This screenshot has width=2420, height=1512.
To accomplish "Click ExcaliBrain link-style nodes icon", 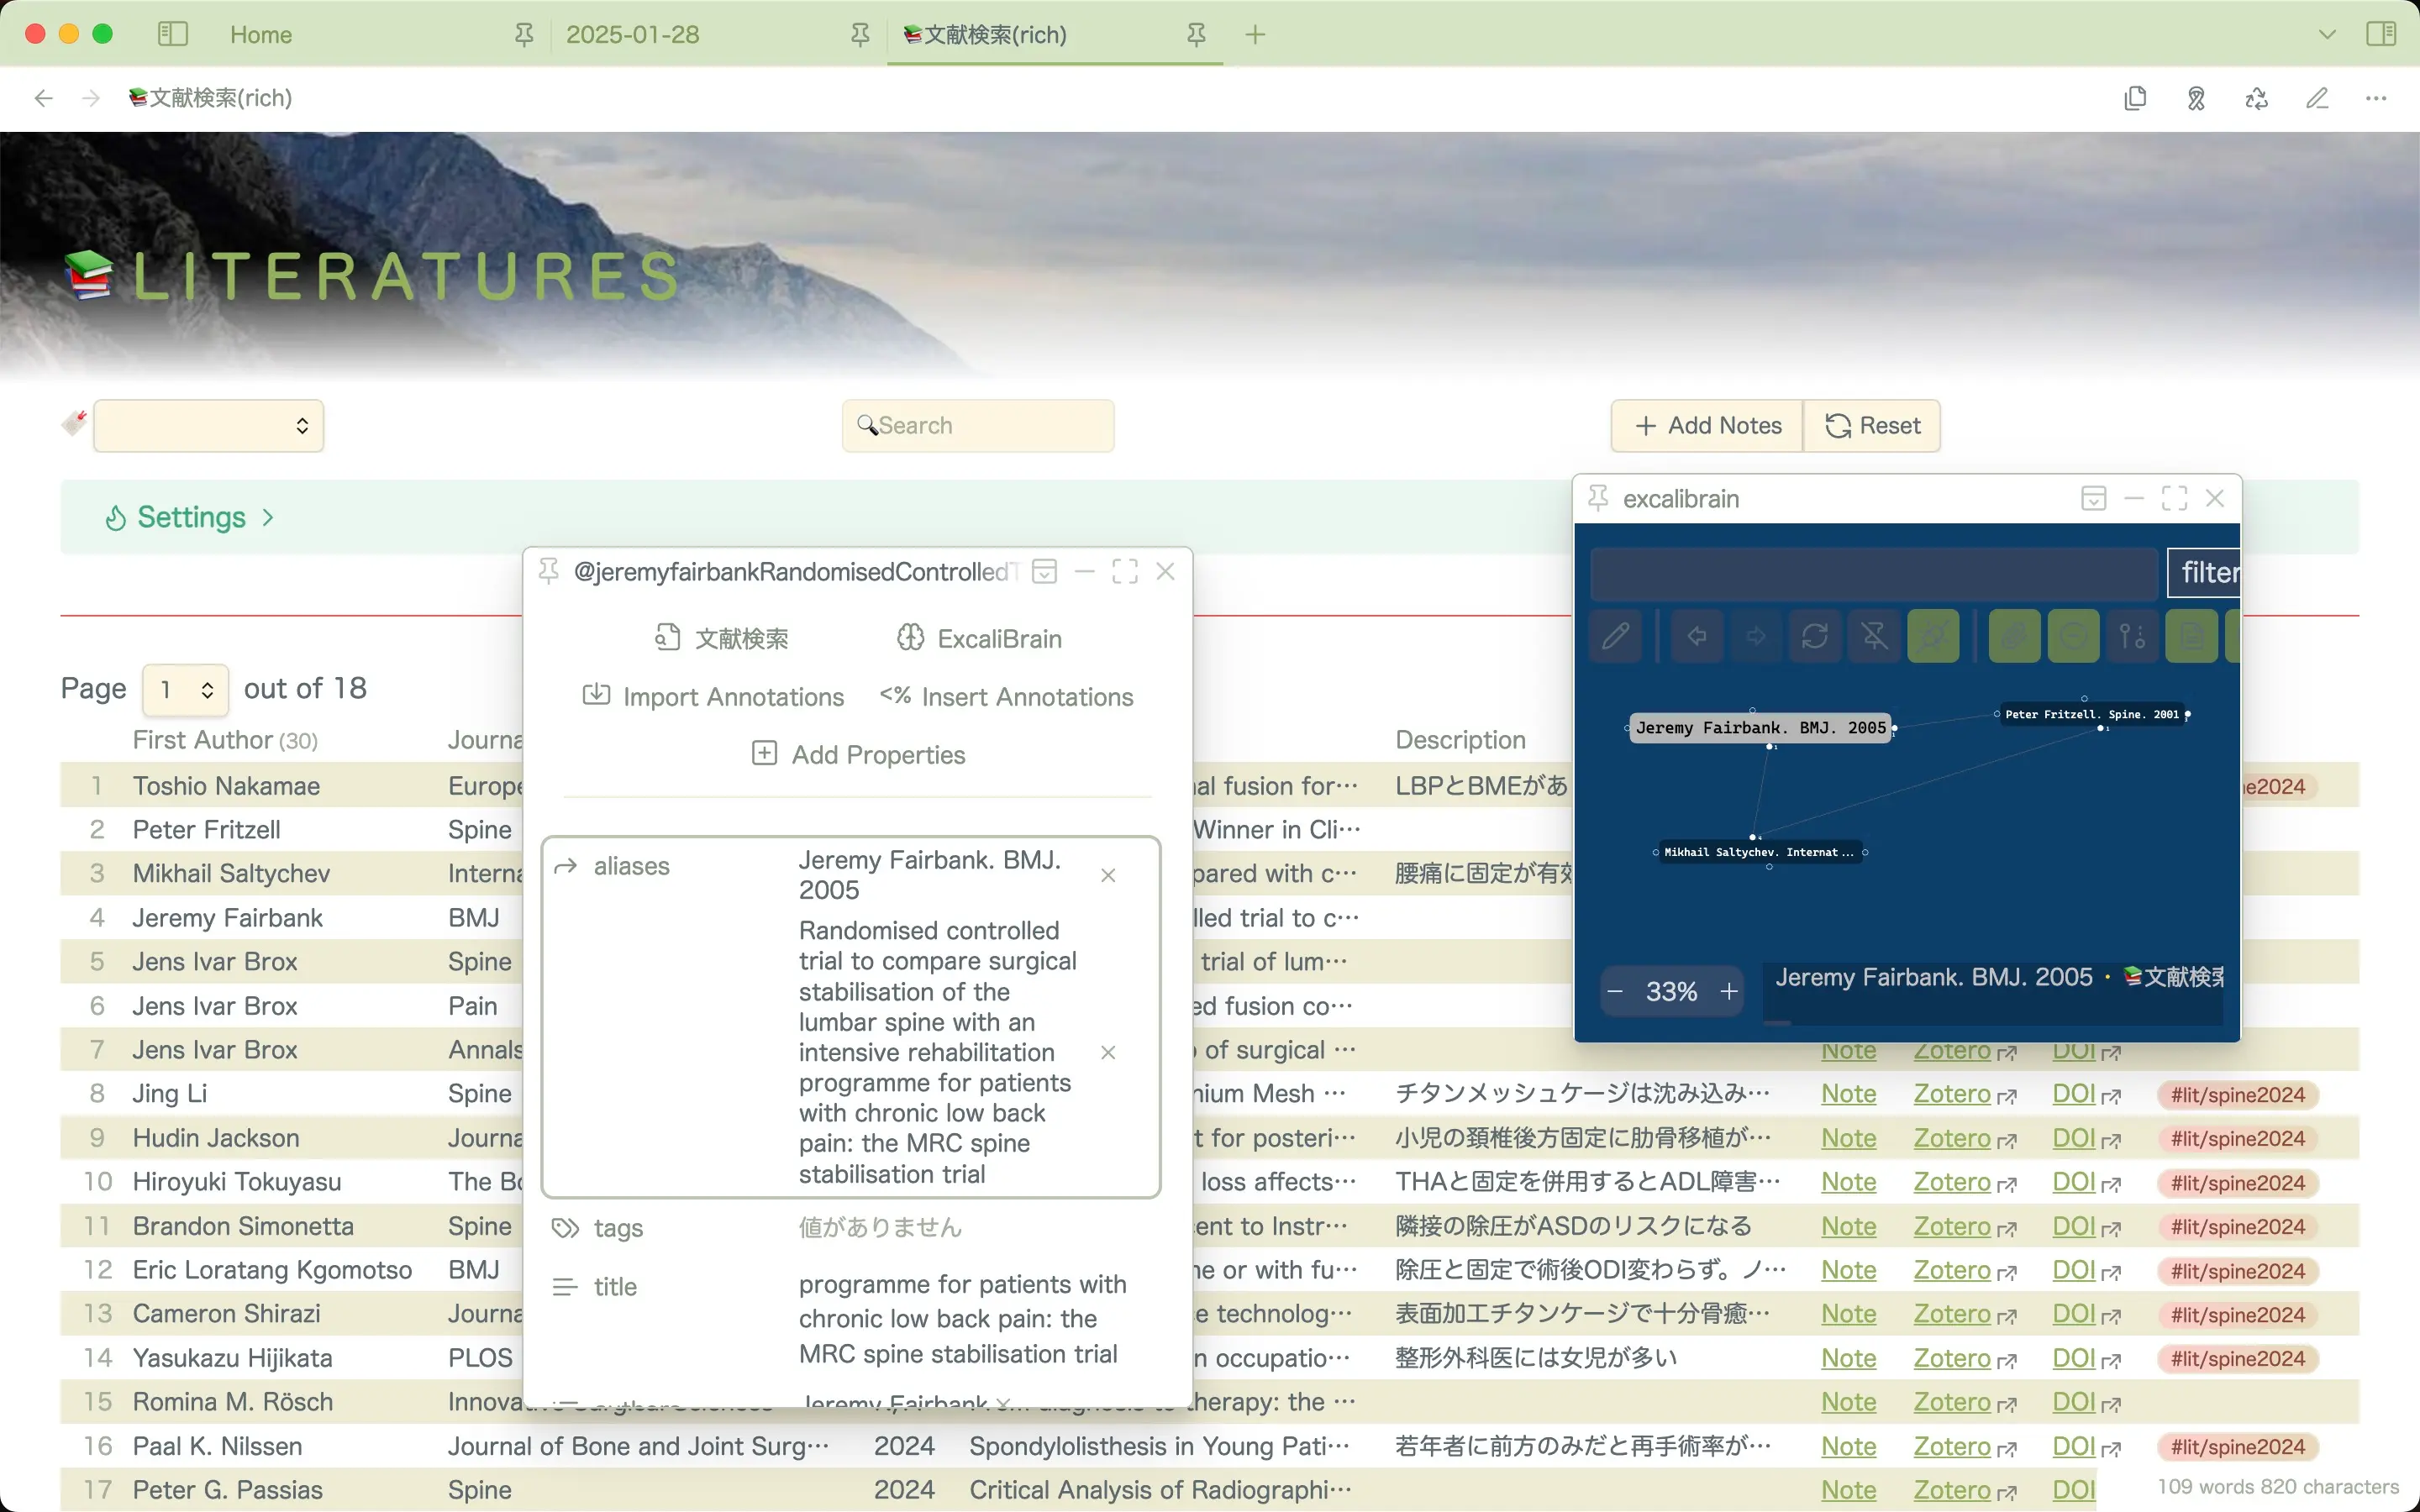I will (2132, 636).
